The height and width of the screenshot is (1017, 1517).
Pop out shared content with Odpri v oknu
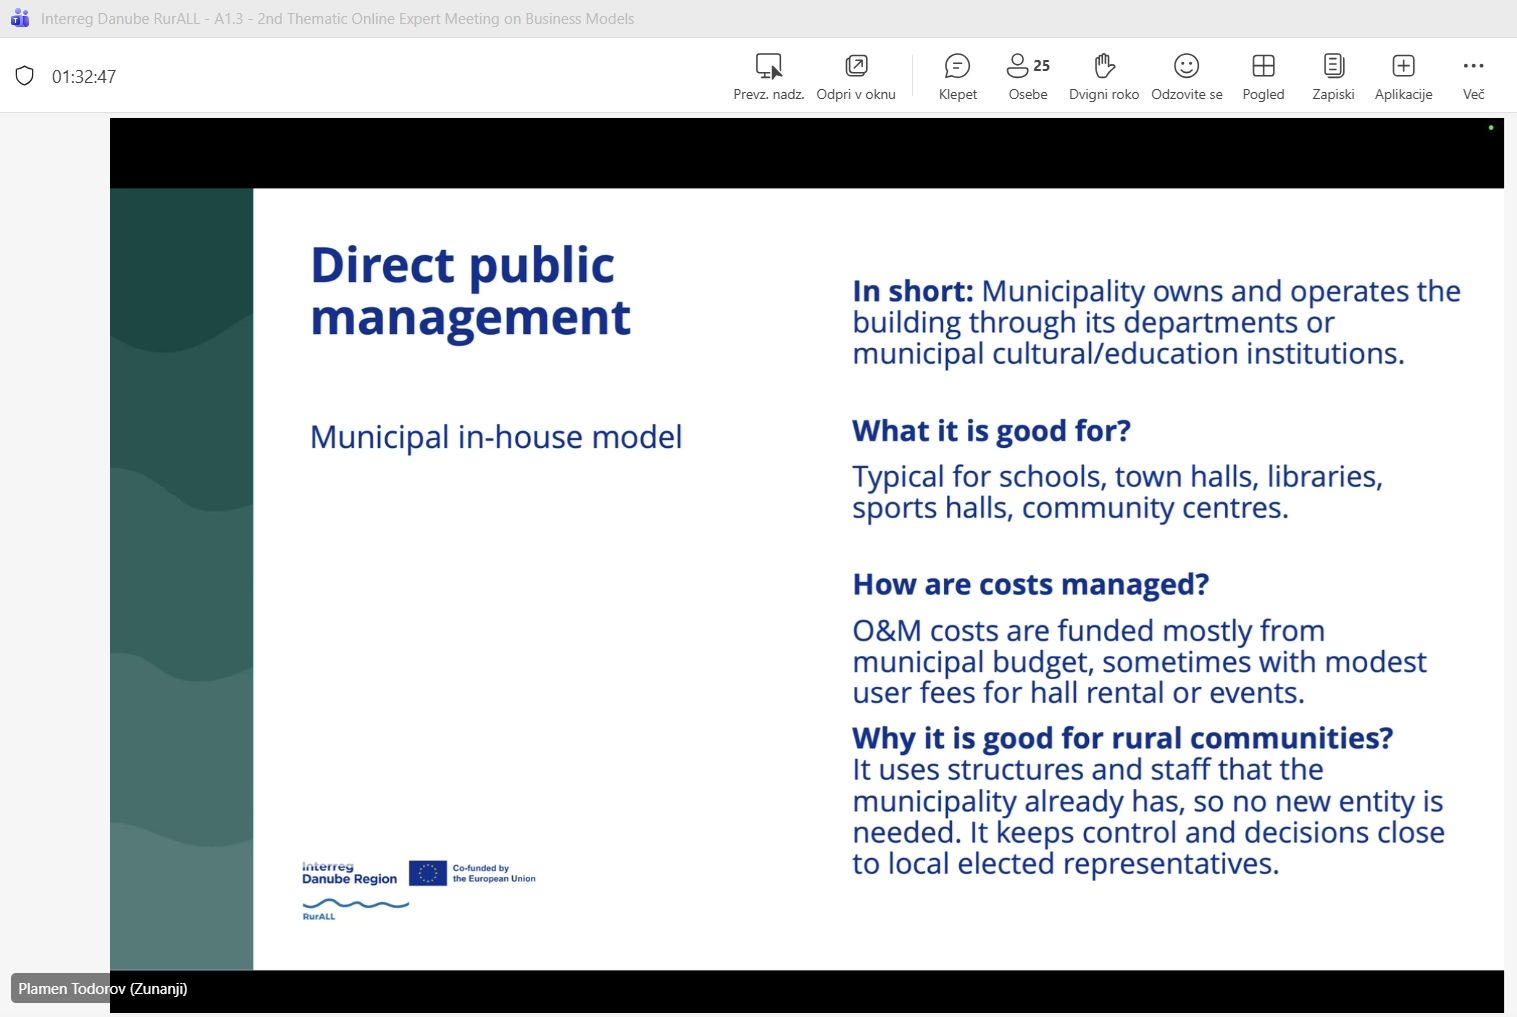(x=856, y=67)
